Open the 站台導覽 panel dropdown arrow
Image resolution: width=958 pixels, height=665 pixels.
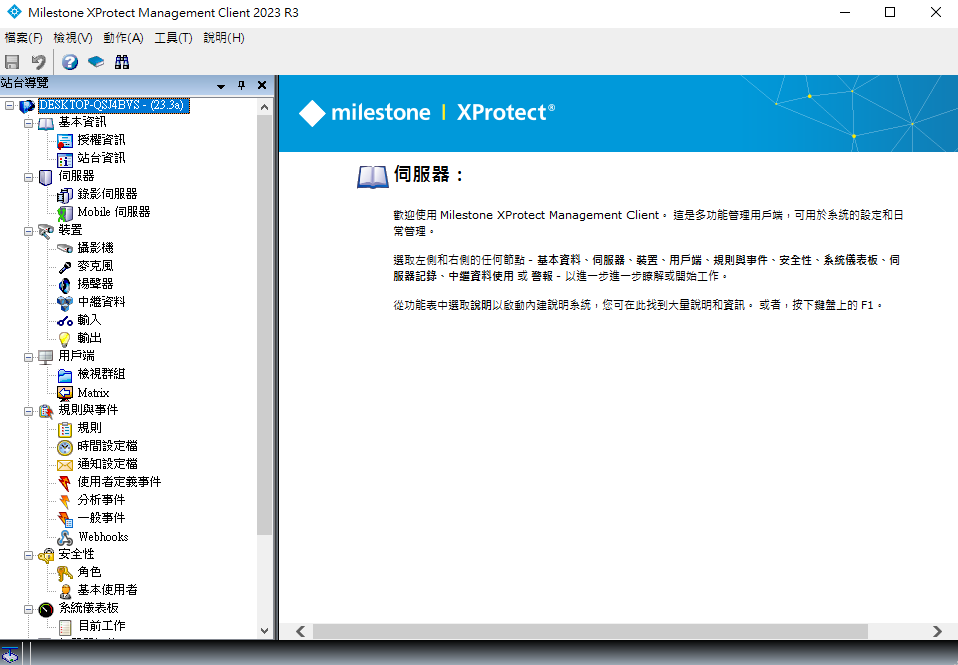pyautogui.click(x=221, y=86)
